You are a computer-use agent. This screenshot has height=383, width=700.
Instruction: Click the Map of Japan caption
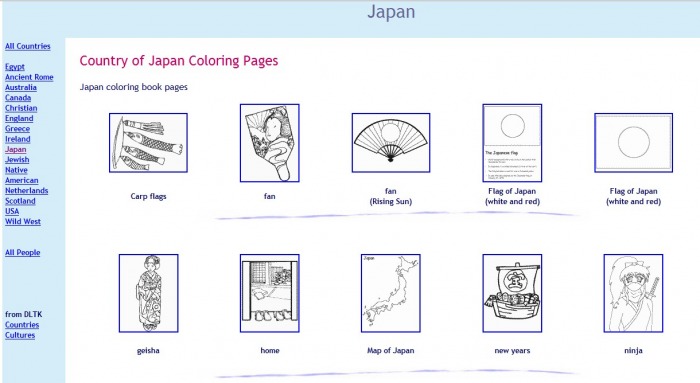click(x=391, y=350)
